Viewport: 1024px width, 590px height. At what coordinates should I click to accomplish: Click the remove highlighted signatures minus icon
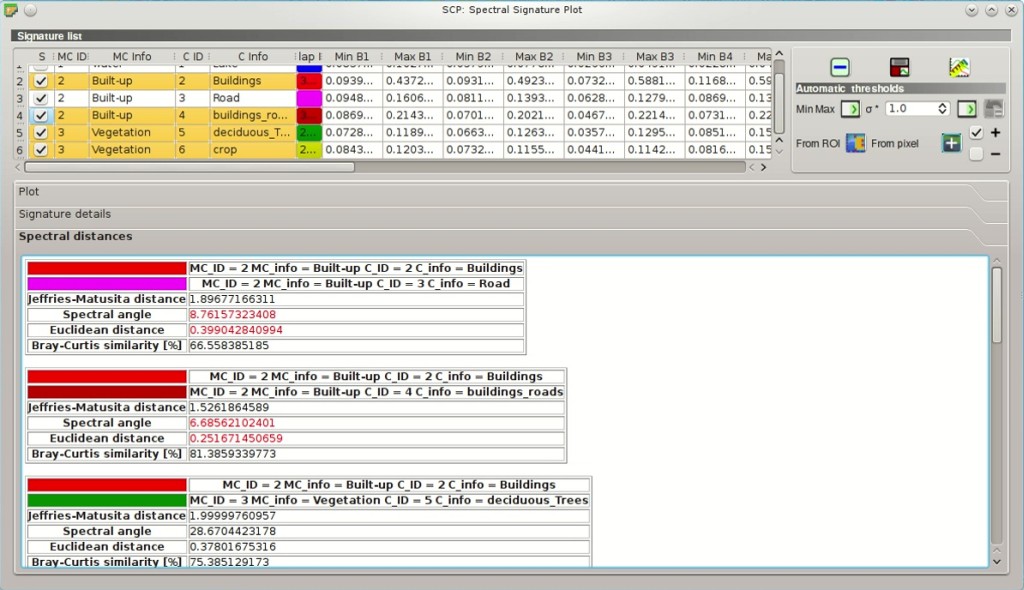point(840,67)
